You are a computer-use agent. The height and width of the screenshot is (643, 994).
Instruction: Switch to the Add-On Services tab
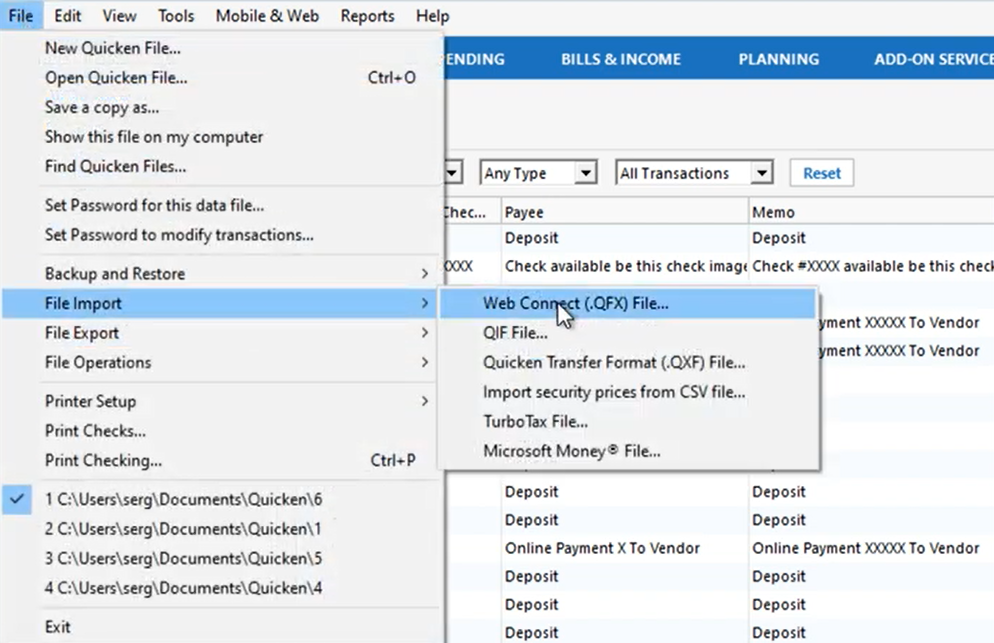[933, 59]
